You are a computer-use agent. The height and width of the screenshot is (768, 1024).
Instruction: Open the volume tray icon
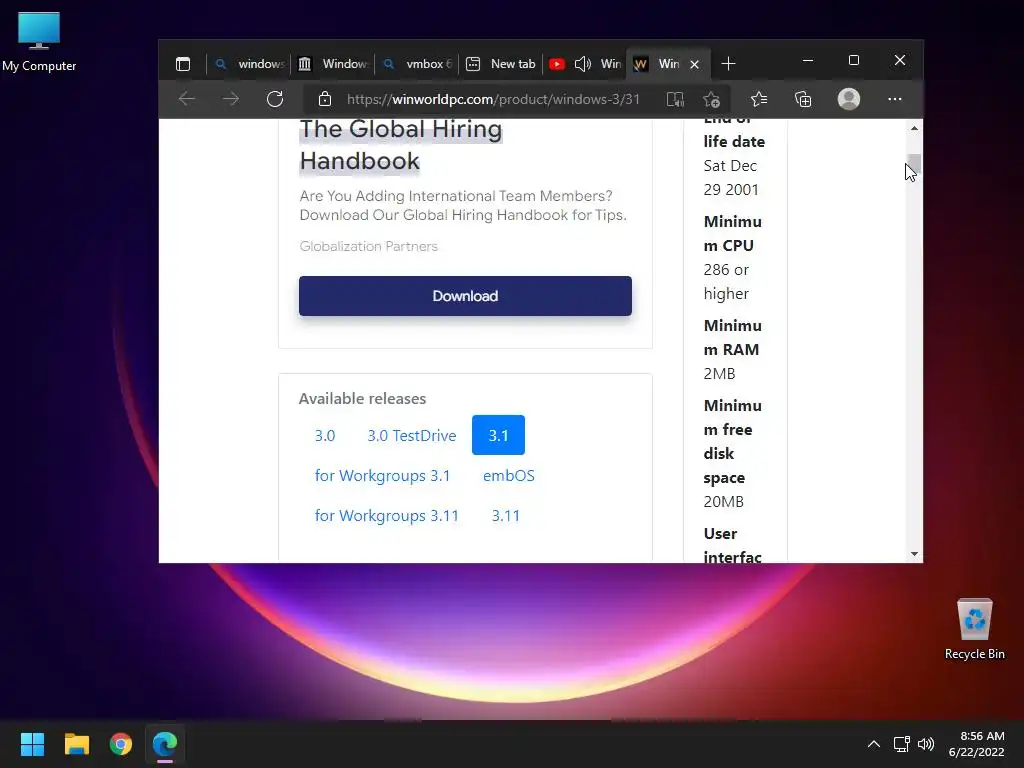click(x=925, y=744)
